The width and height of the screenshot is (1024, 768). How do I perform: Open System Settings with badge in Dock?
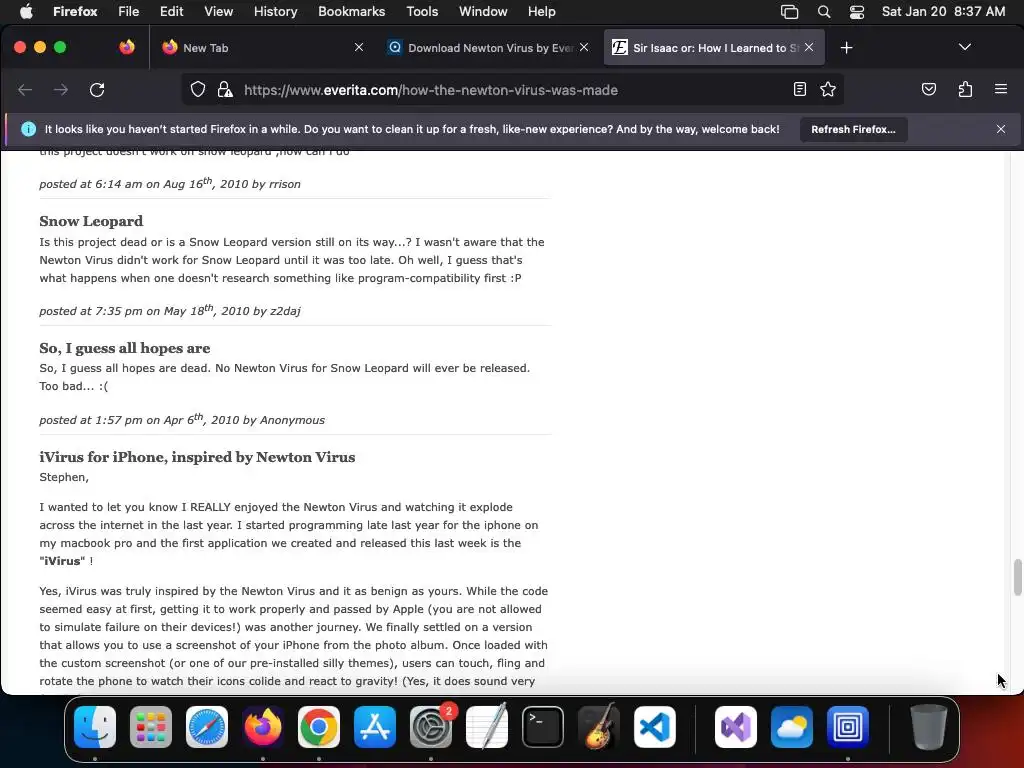[x=431, y=727]
